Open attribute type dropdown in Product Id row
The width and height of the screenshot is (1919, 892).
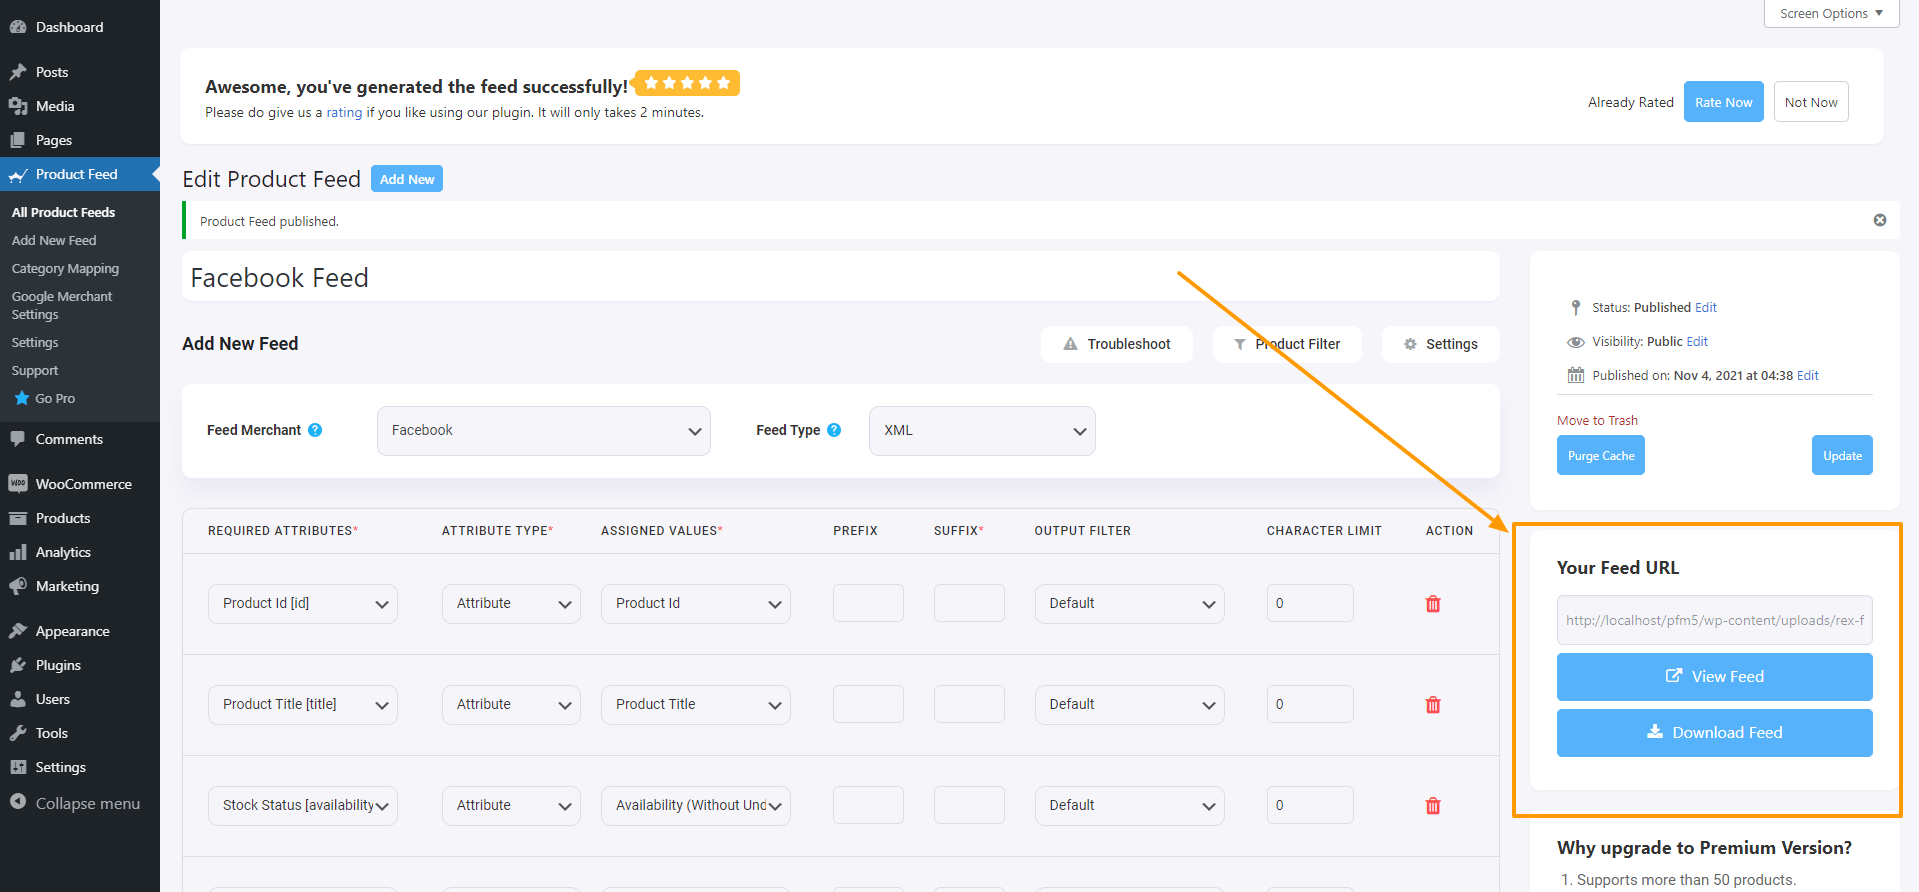(511, 604)
